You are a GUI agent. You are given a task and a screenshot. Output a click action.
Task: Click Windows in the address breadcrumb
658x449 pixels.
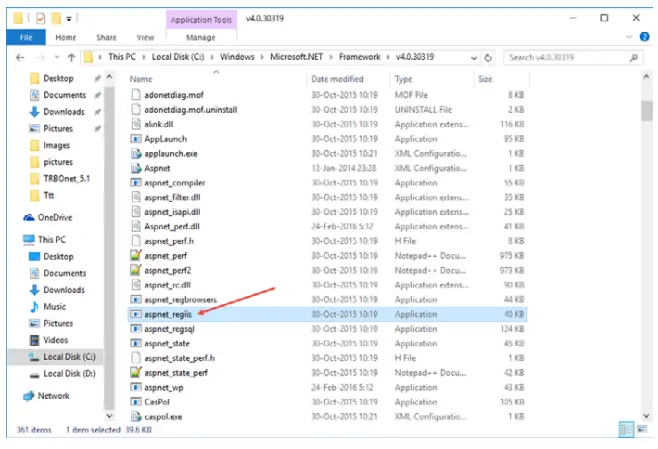[237, 57]
